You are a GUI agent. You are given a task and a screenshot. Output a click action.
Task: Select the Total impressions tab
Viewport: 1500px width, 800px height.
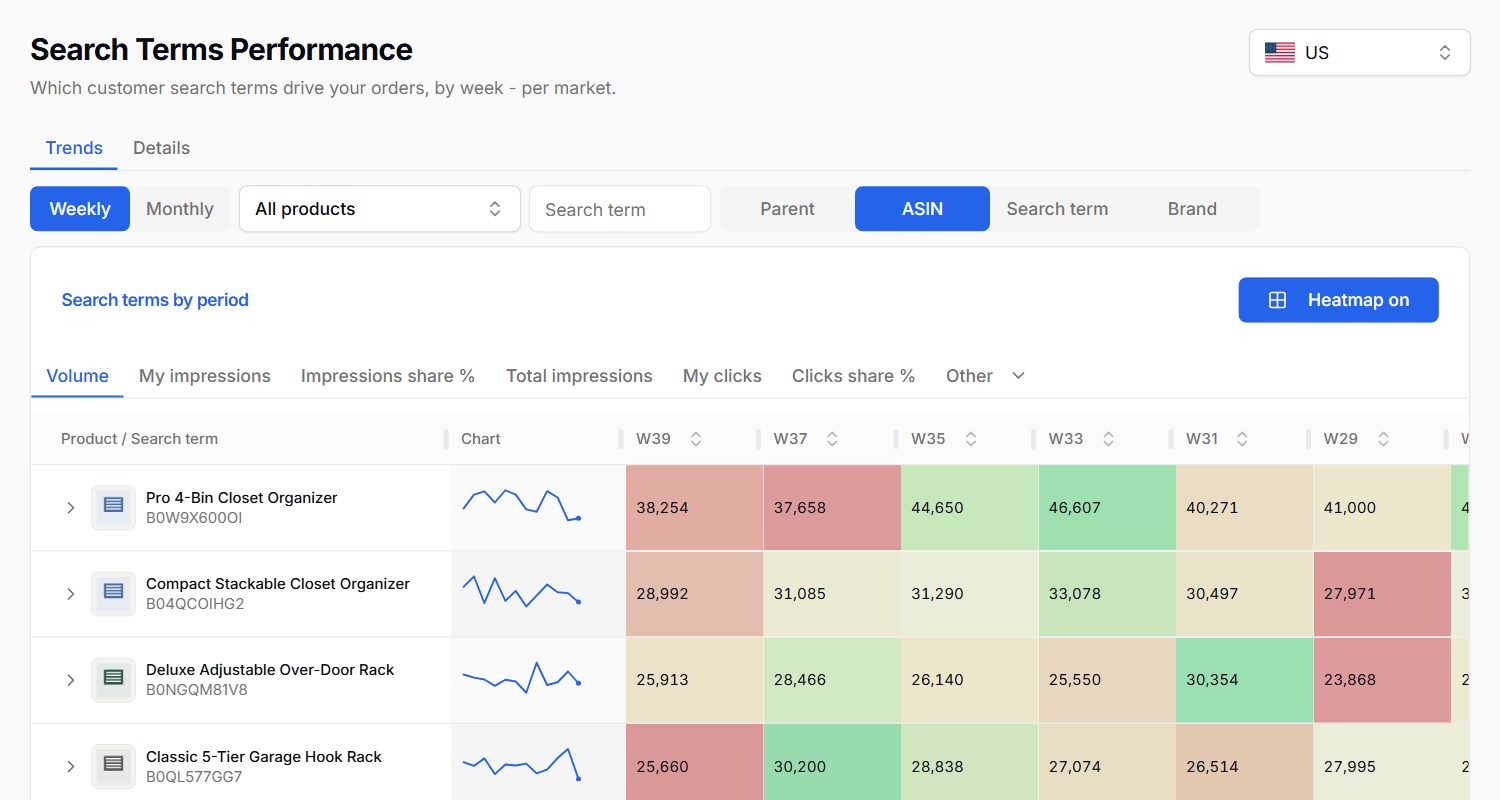[x=579, y=376]
